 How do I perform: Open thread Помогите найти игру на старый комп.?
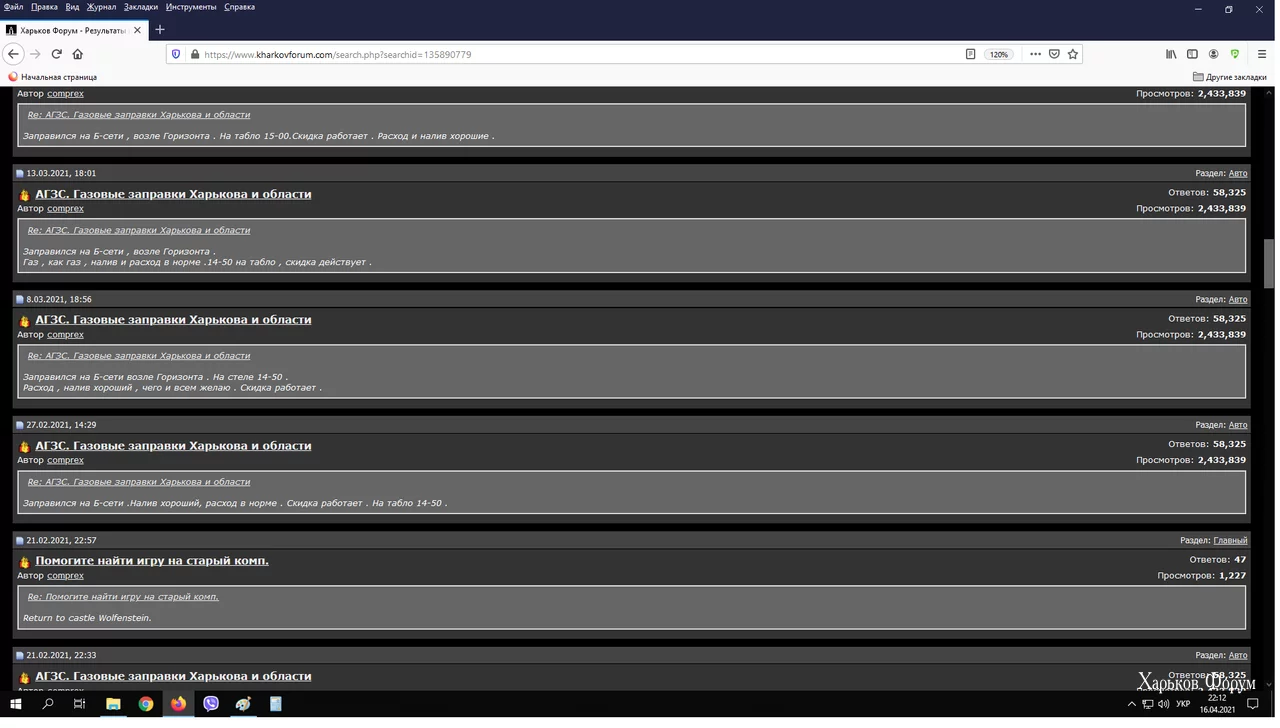152,561
